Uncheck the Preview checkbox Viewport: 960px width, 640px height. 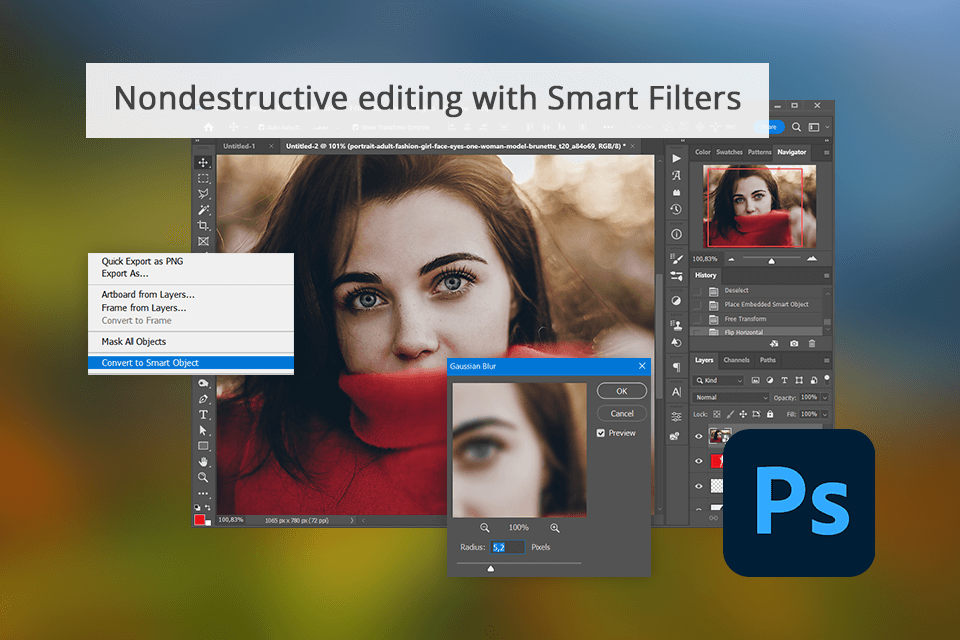(601, 433)
